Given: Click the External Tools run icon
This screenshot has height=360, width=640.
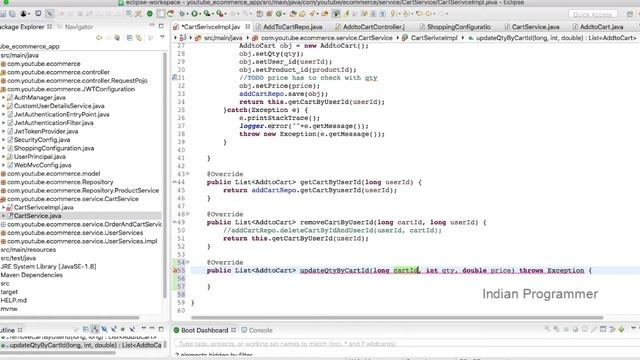Looking at the screenshot, I should point(220,14).
